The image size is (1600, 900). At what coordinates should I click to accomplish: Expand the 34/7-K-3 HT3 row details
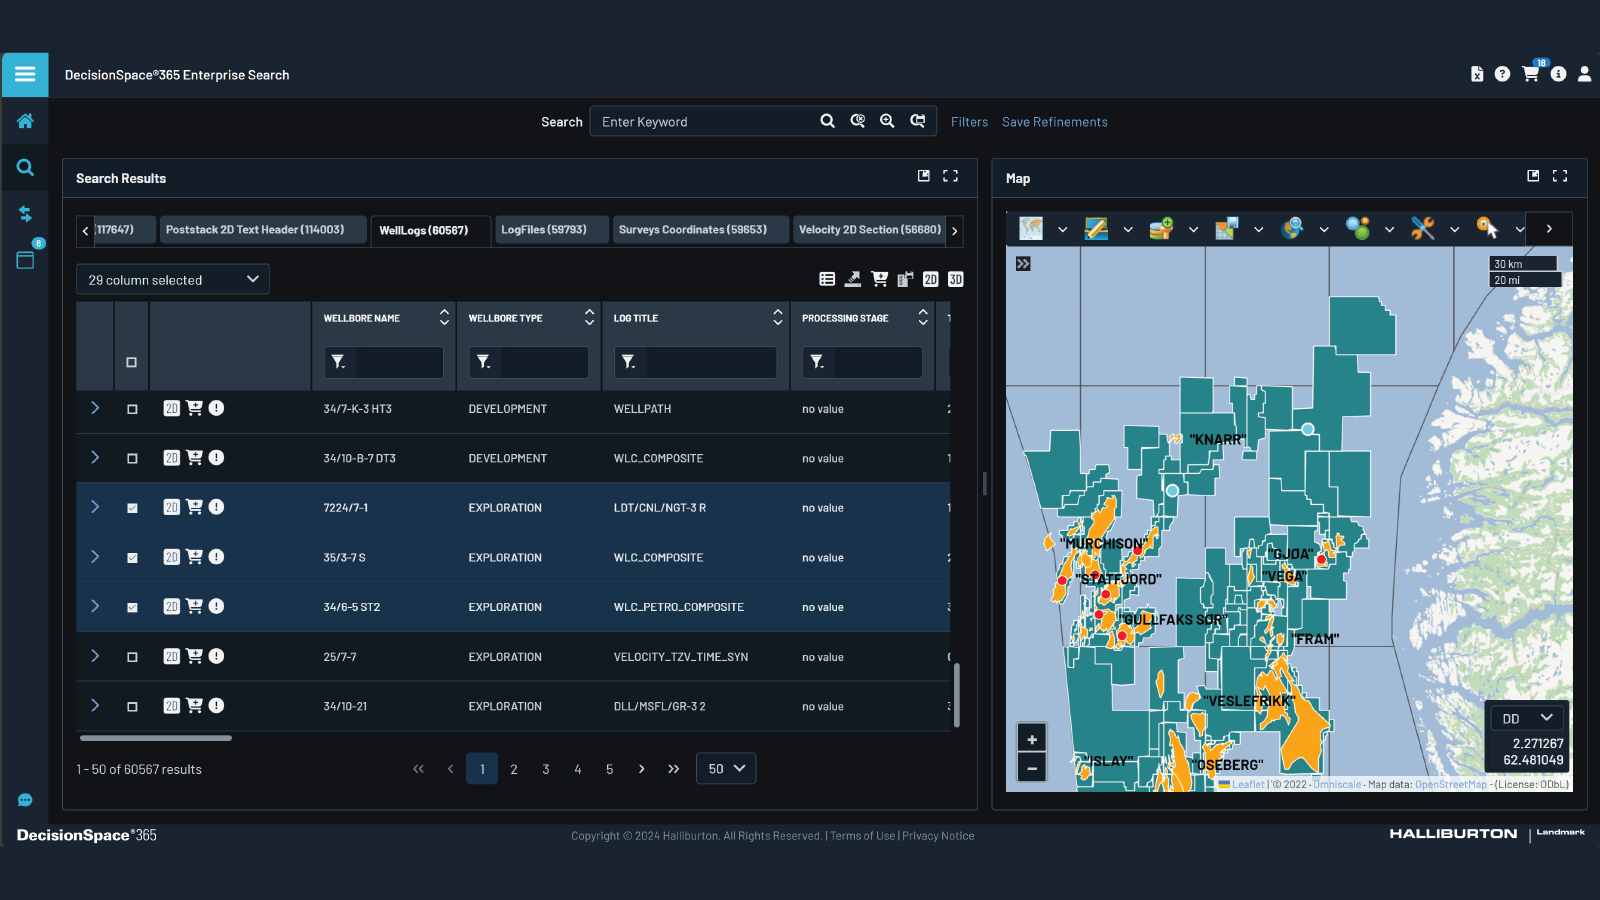(x=95, y=408)
